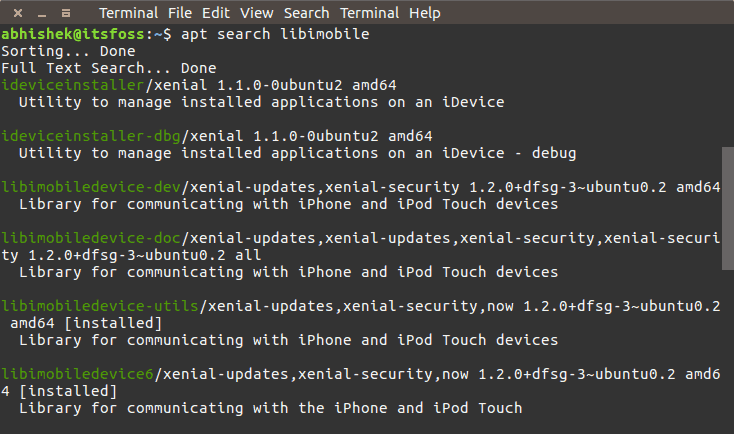The width and height of the screenshot is (734, 434).
Task: Open the Help menu
Action: pyautogui.click(x=424, y=13)
